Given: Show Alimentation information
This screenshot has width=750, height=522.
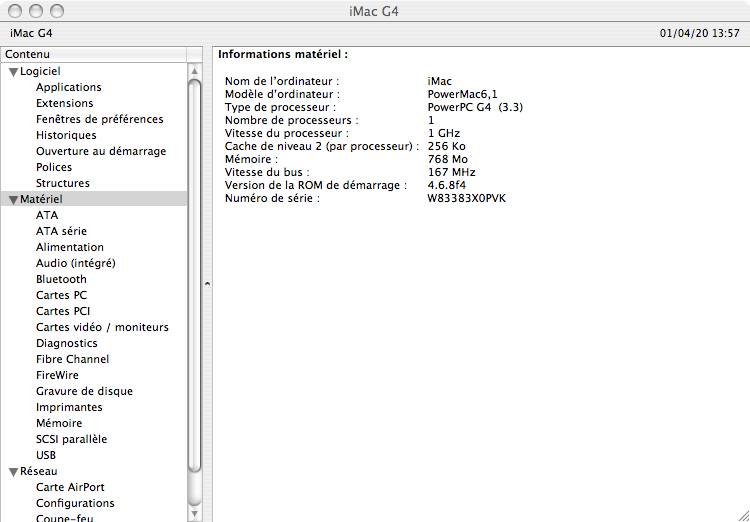Looking at the screenshot, I should 70,247.
